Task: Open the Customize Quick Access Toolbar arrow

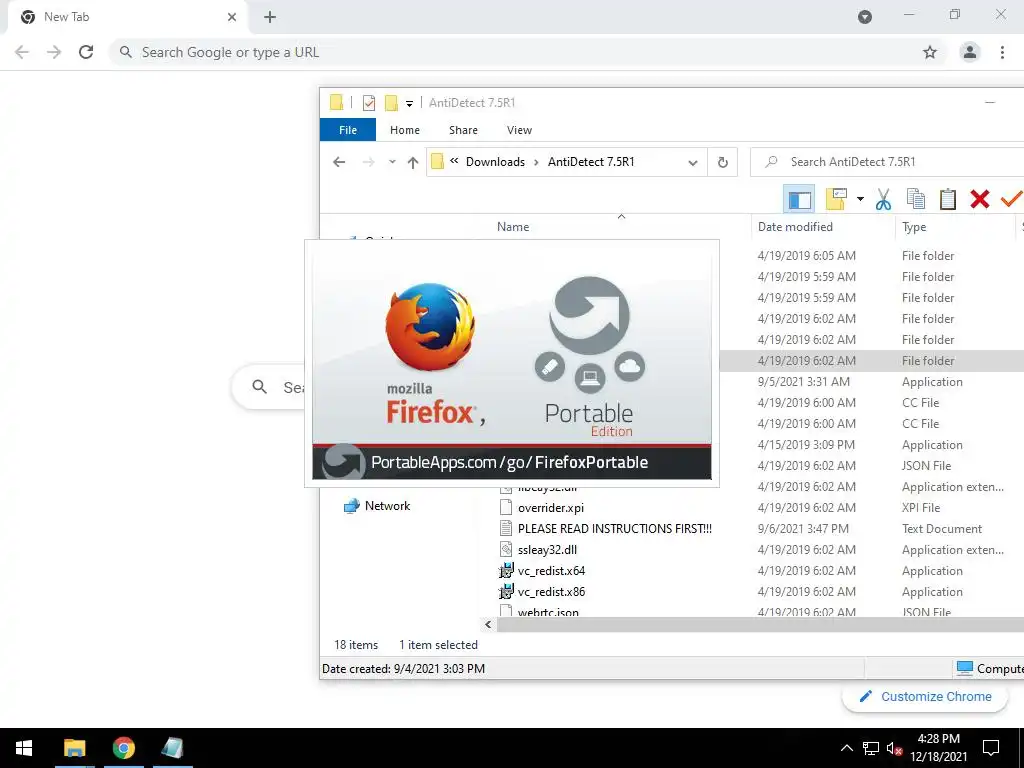Action: click(x=409, y=103)
